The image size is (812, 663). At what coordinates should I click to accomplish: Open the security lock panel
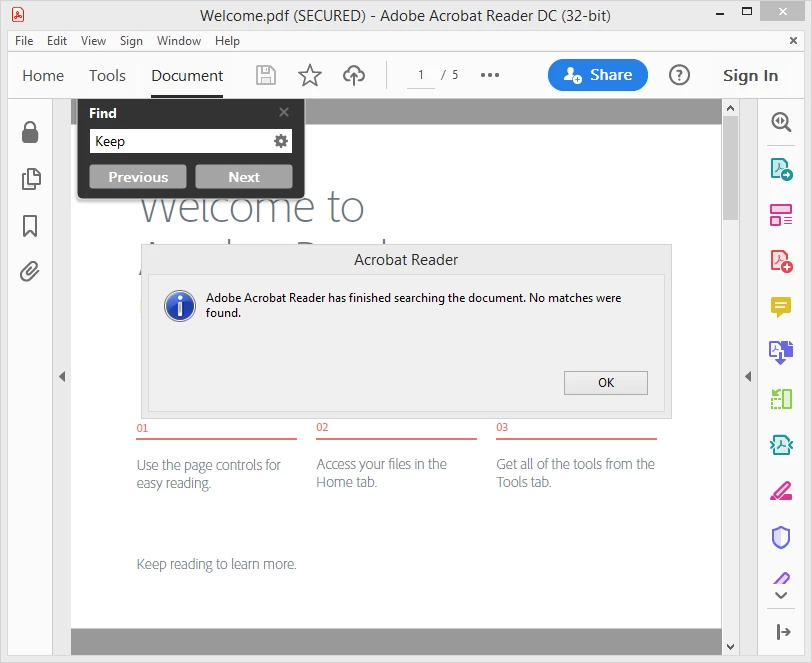tap(30, 133)
